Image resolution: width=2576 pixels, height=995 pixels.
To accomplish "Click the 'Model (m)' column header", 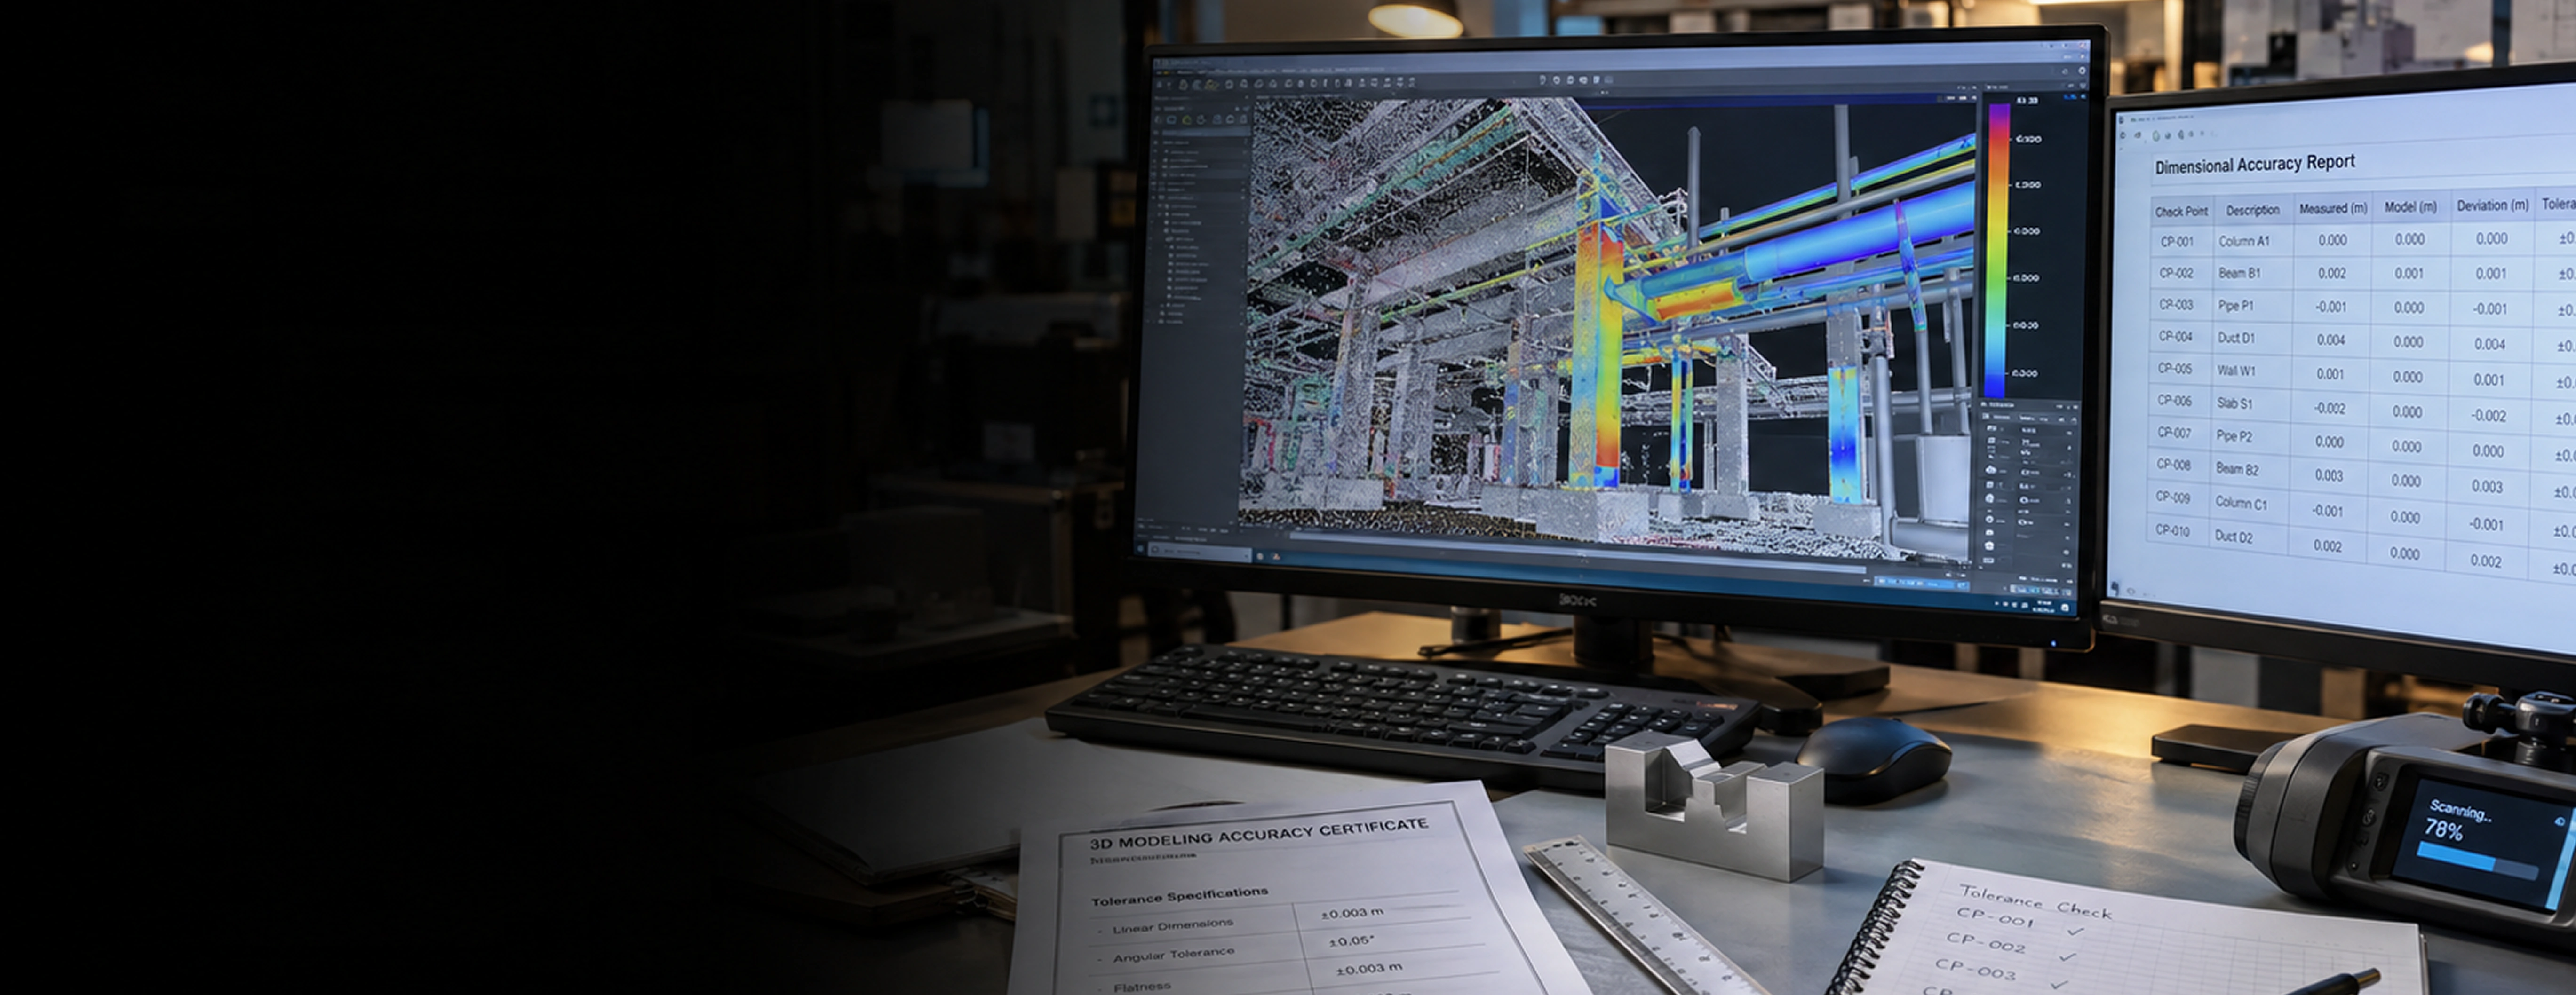I will tap(2410, 207).
